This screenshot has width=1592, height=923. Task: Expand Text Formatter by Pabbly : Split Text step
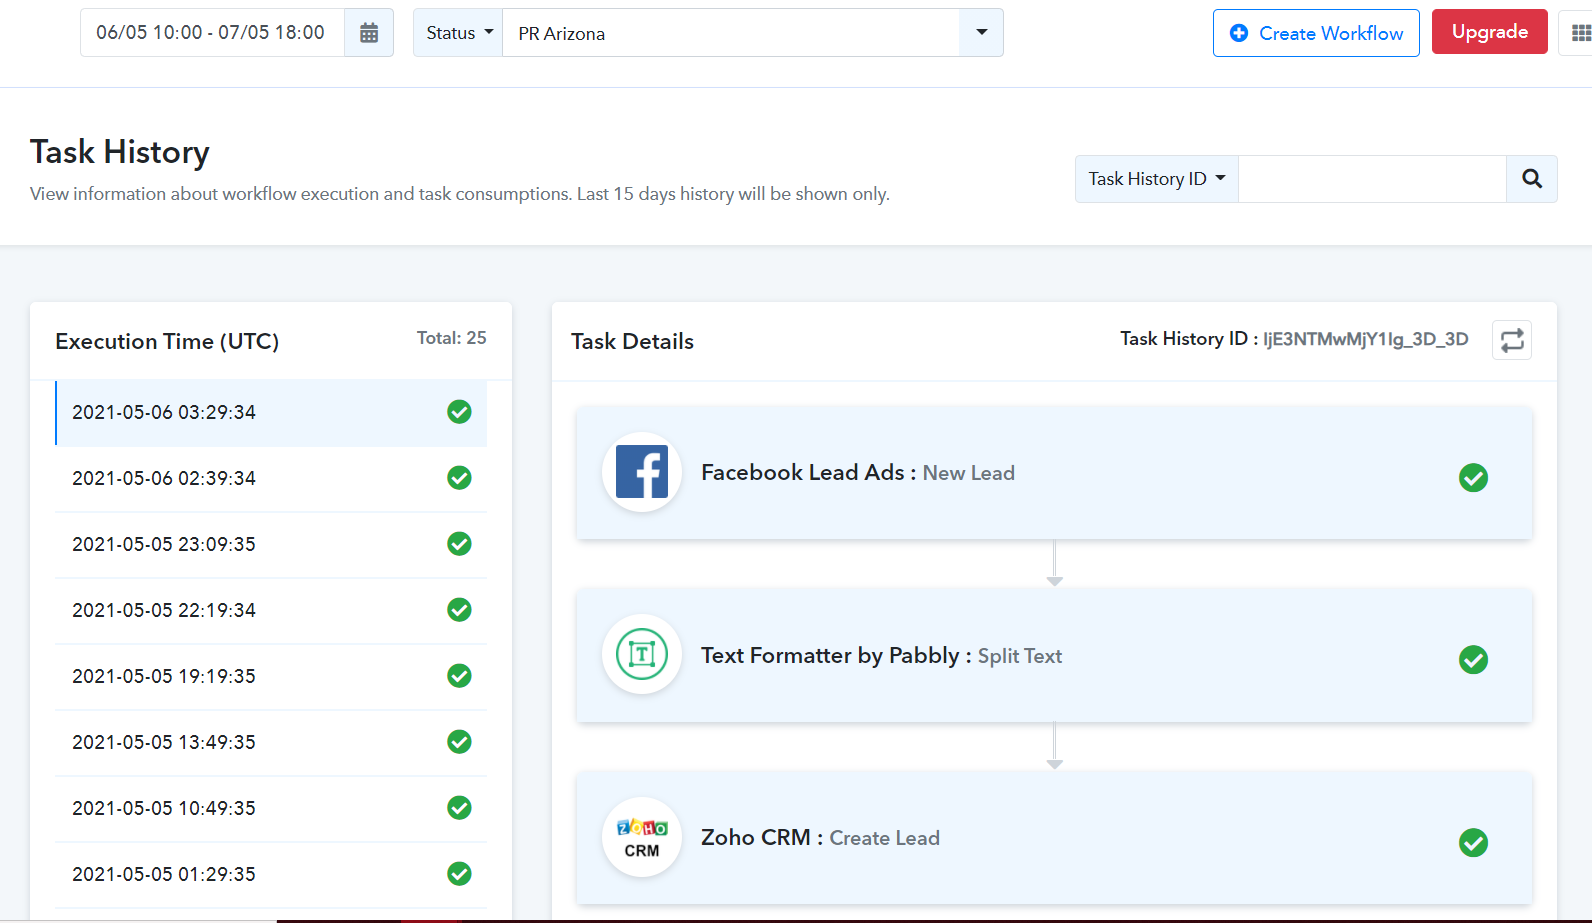(x=1054, y=656)
